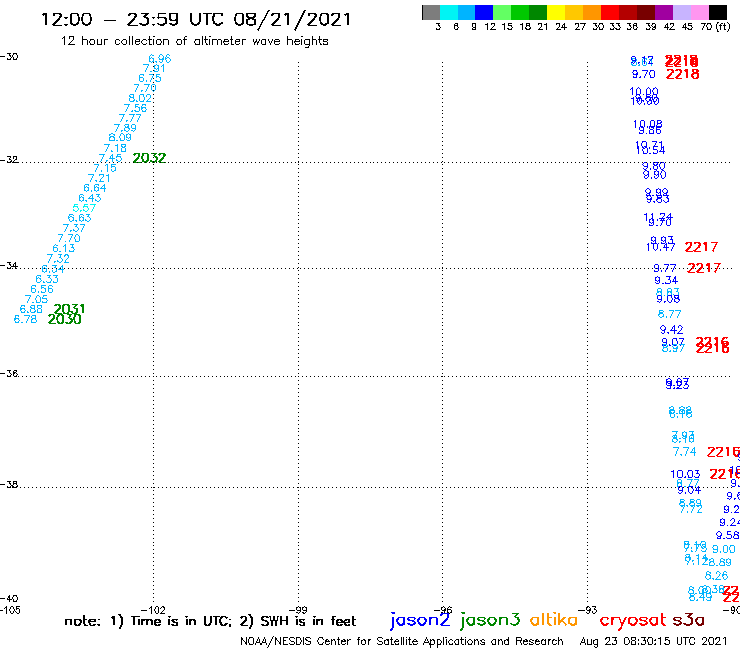740x650 pixels.
Task: Click the wave height value 8.26
Action: [716, 576]
